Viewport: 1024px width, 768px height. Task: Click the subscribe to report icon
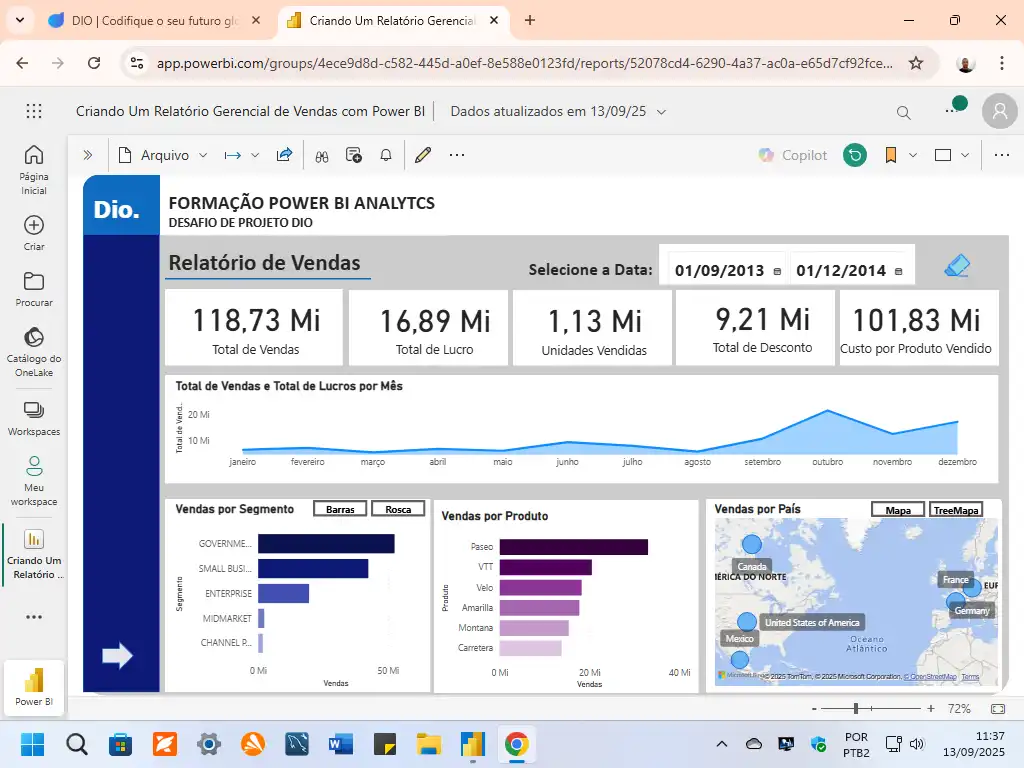pos(354,155)
